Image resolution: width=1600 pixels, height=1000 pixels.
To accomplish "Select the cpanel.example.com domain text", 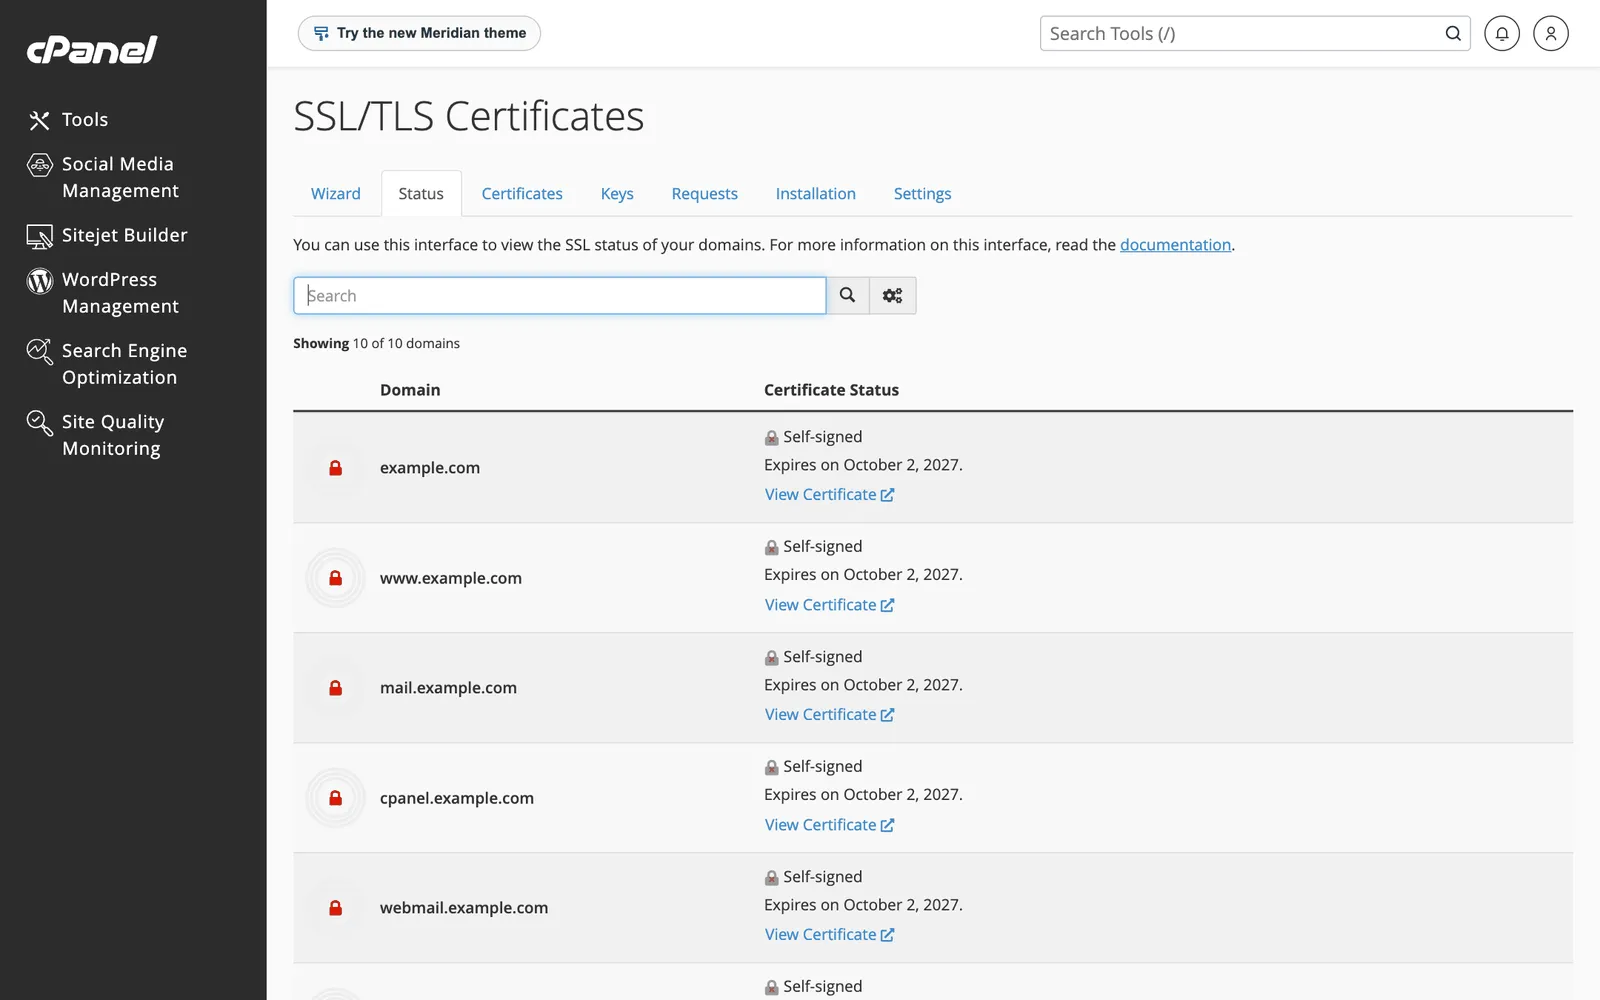I will [x=457, y=798].
